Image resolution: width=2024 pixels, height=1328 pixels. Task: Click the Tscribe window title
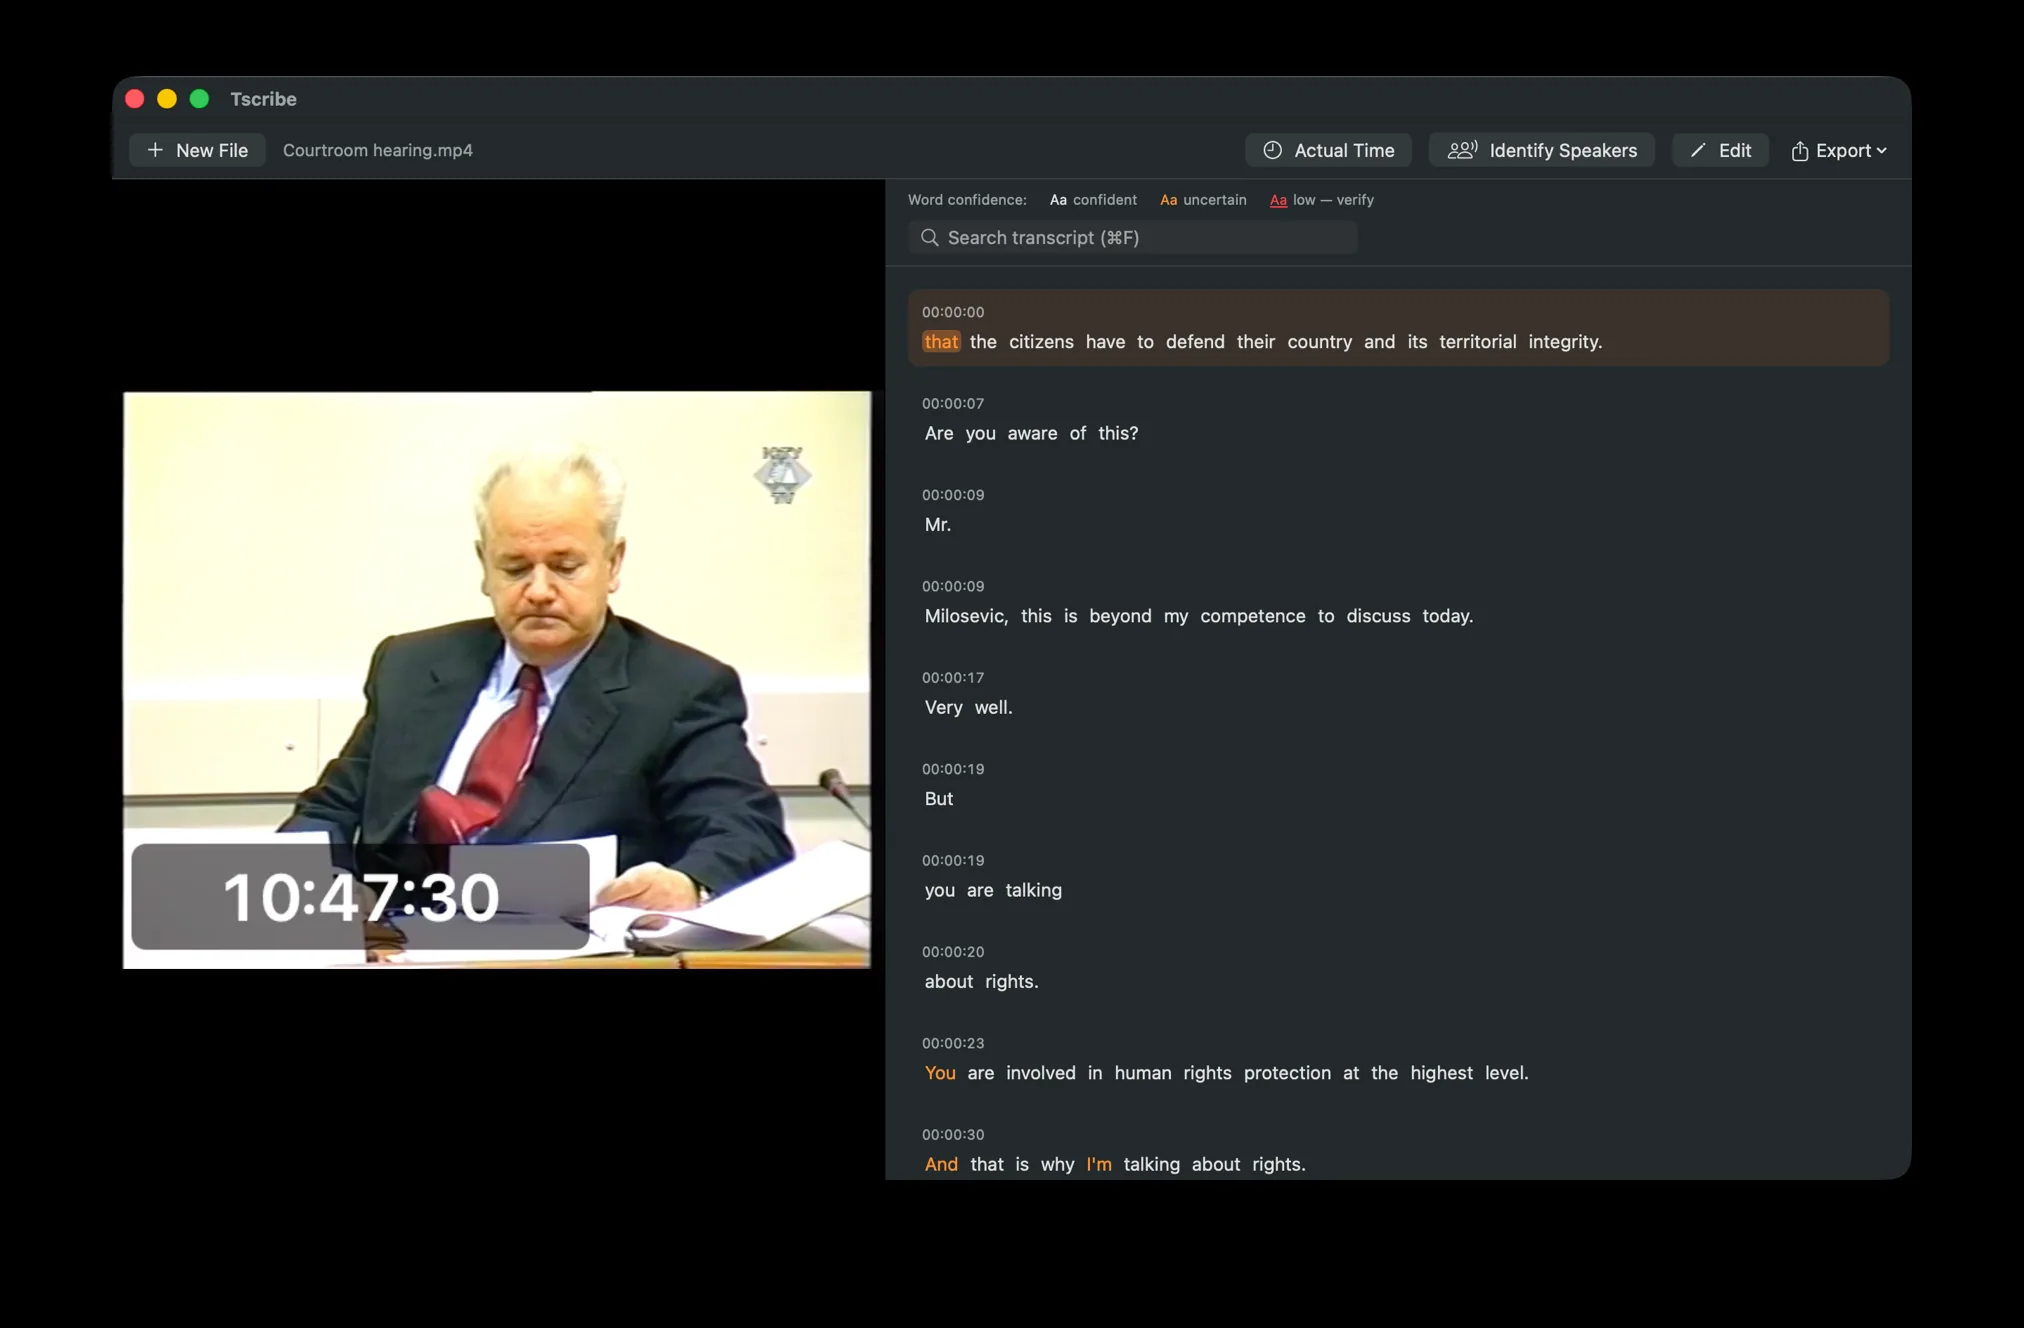pos(263,99)
